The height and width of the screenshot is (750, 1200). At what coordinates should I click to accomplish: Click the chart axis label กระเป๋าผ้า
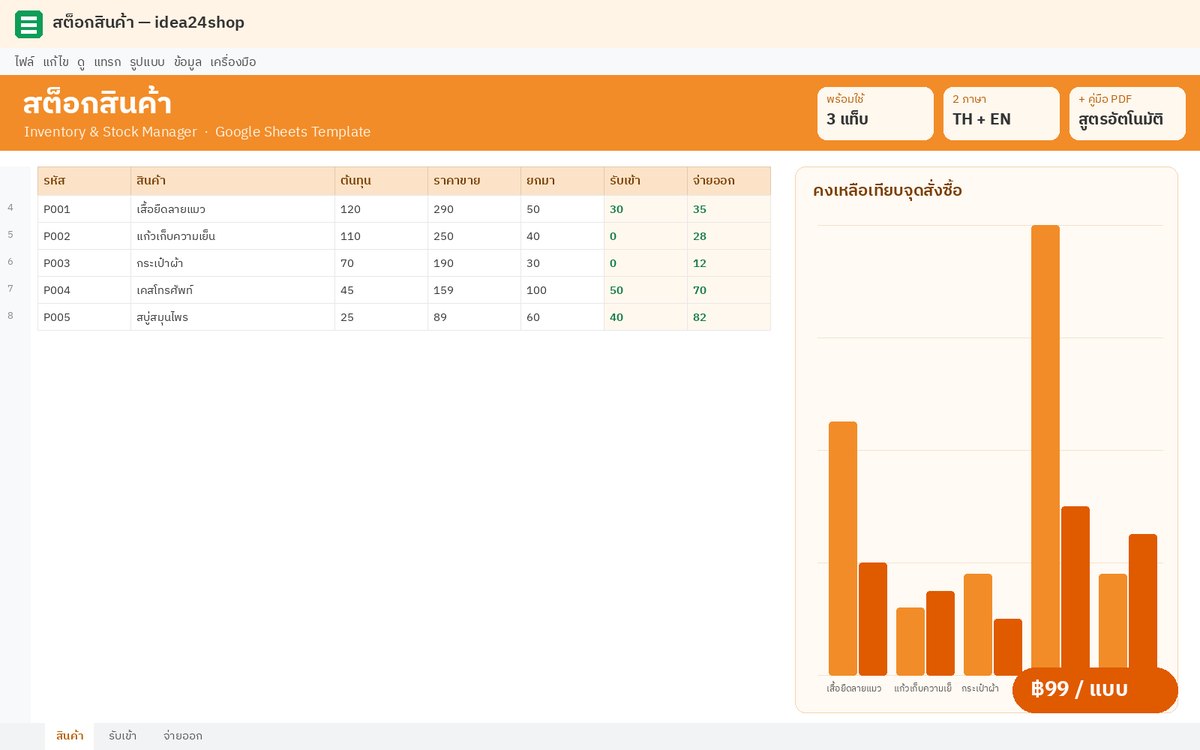[980, 689]
